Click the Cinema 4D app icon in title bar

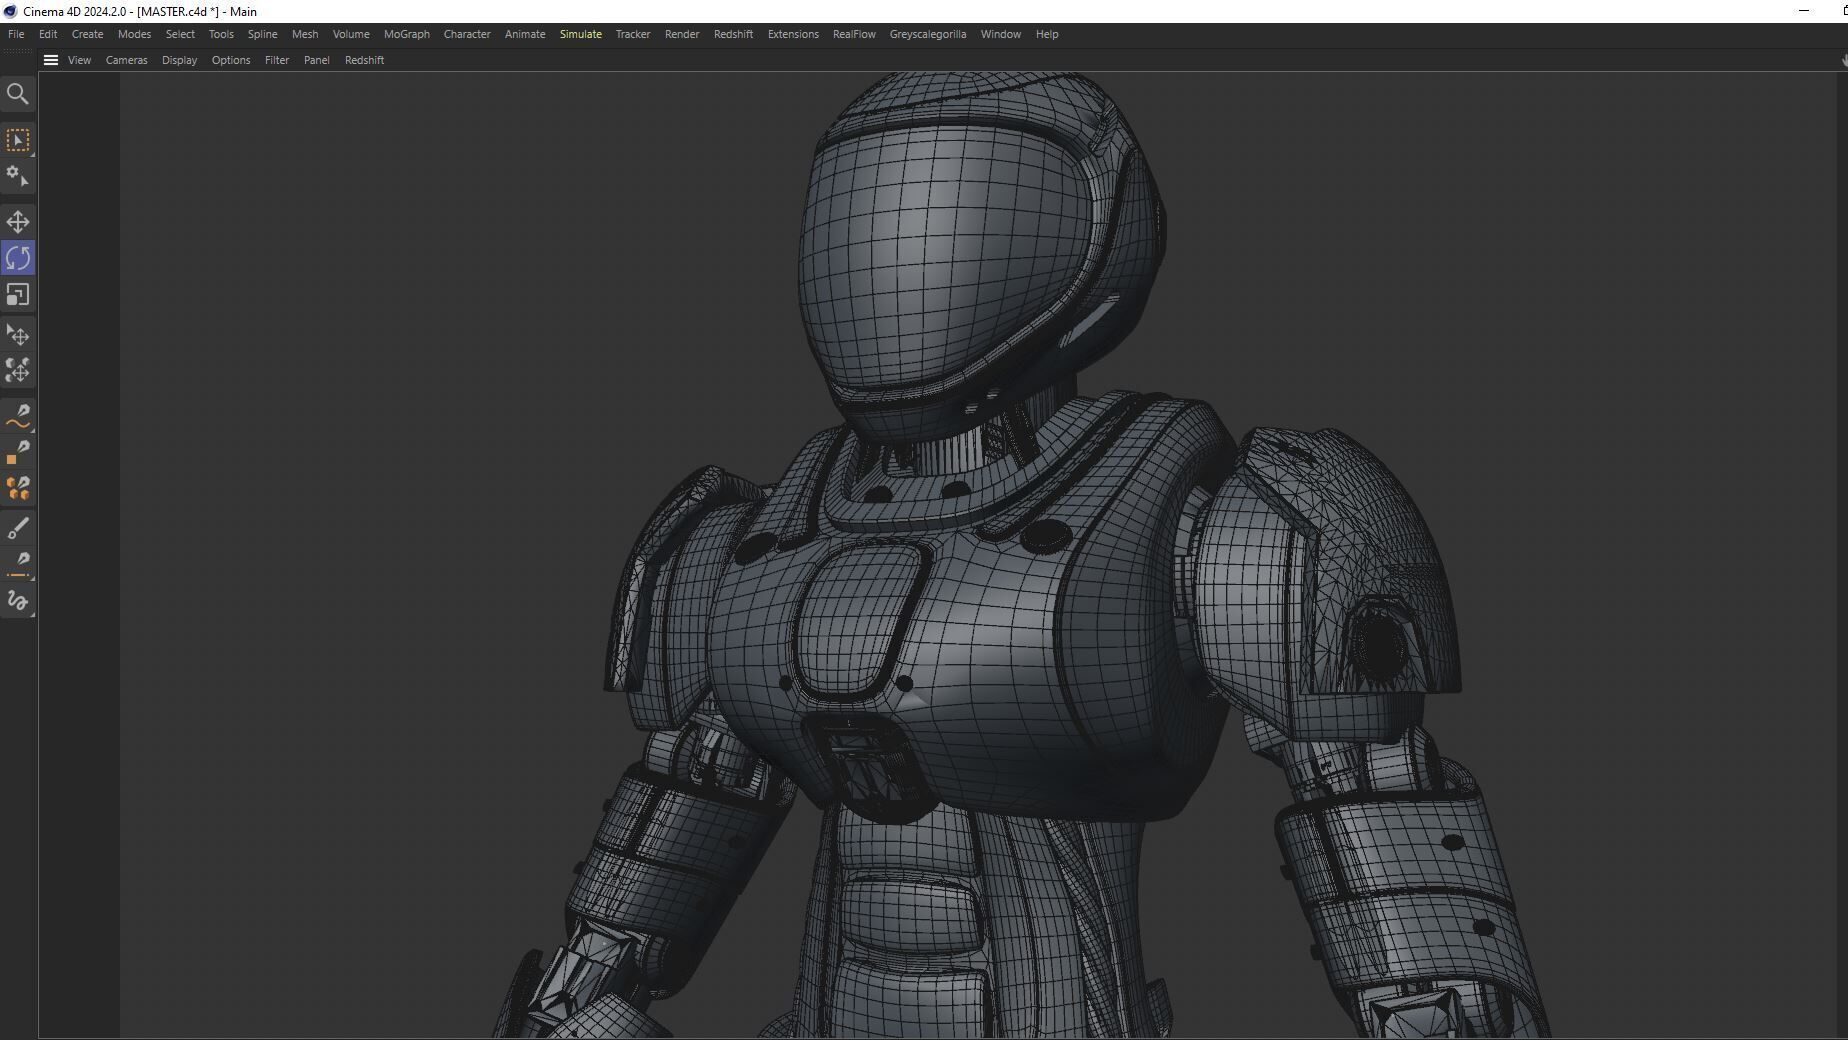(x=10, y=11)
